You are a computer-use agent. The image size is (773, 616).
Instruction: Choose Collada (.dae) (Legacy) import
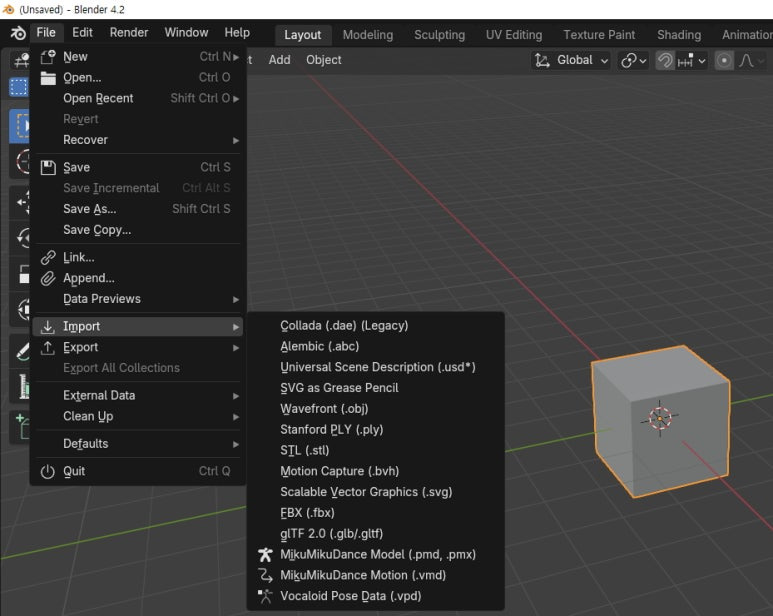[x=375, y=326]
